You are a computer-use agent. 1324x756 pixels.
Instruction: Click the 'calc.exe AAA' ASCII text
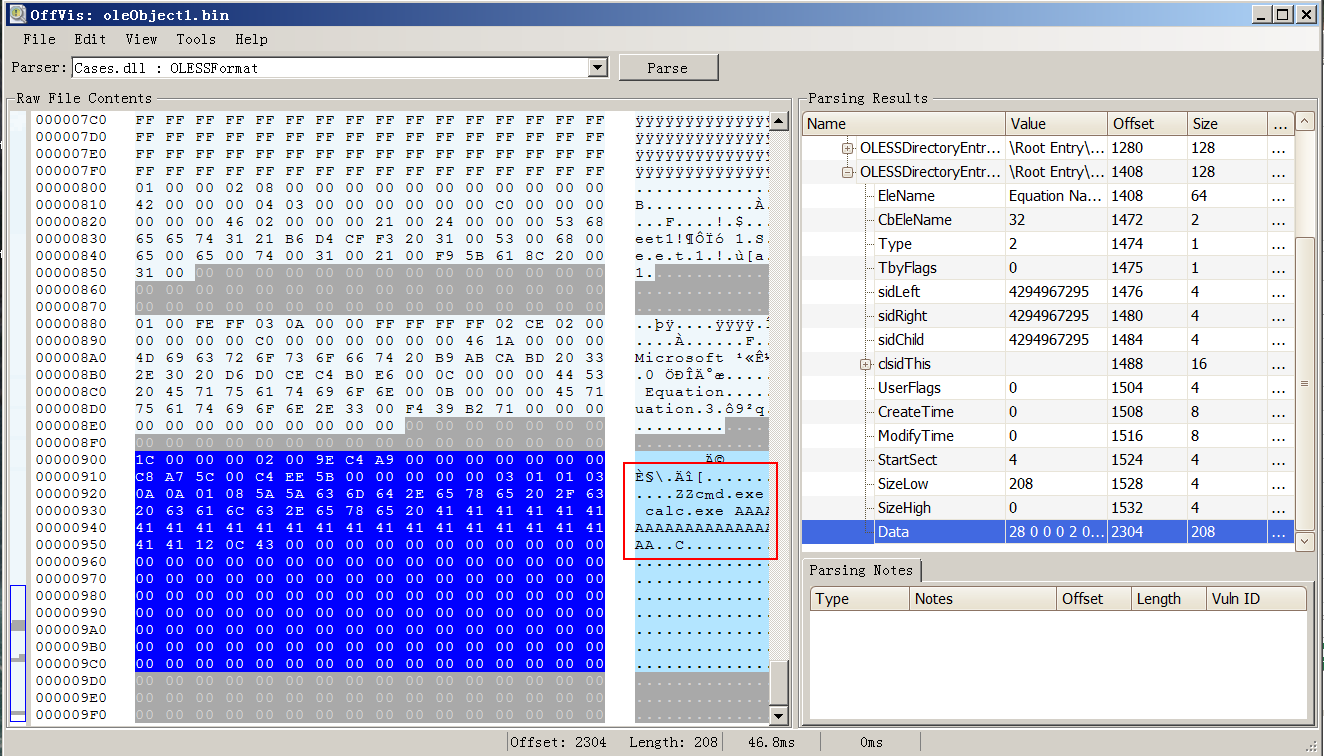(707, 511)
